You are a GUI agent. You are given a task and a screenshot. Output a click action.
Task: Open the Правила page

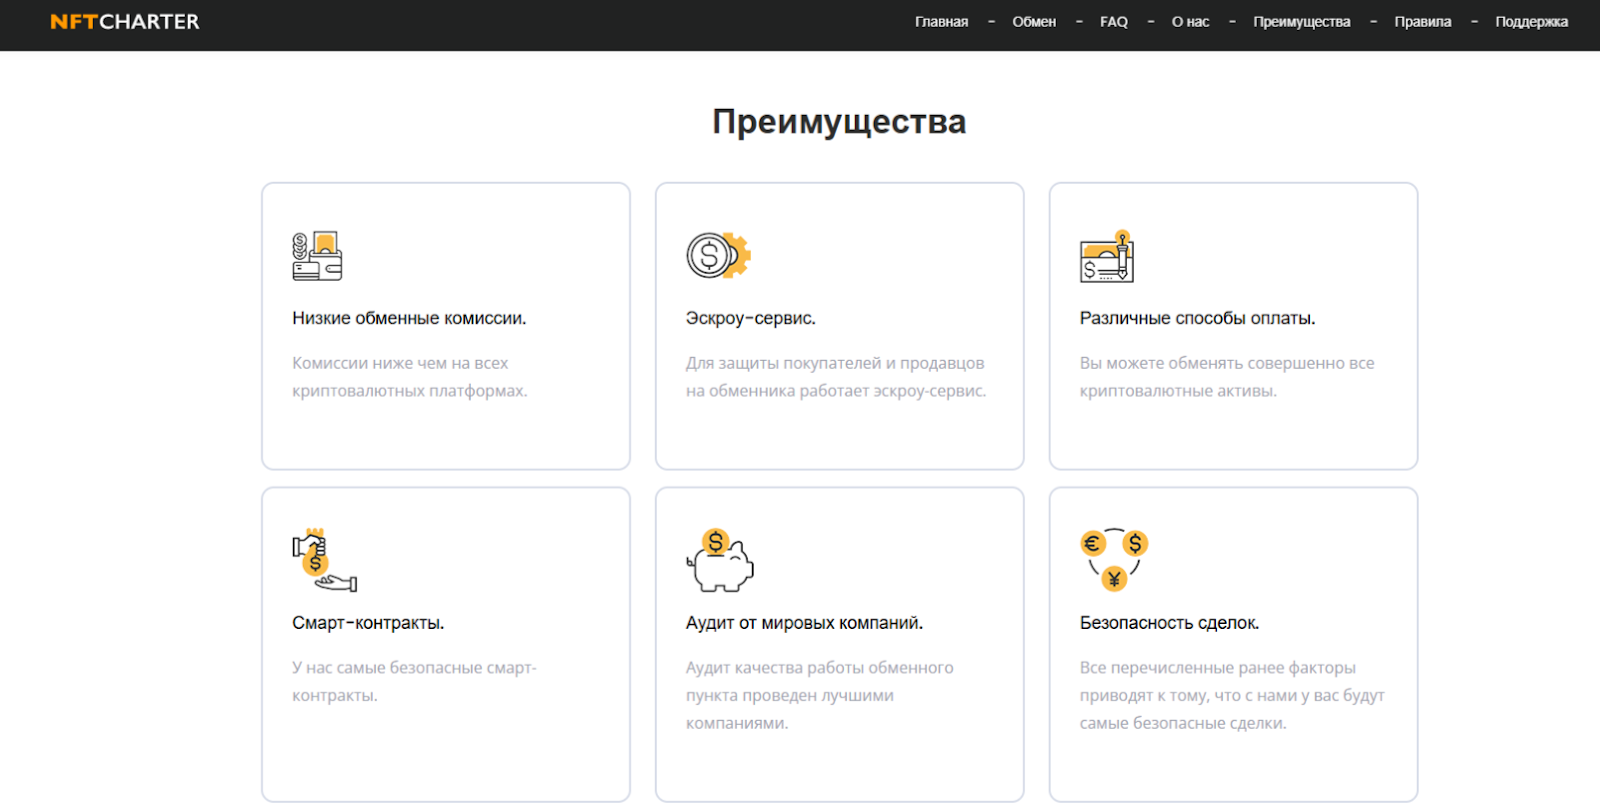[1422, 22]
